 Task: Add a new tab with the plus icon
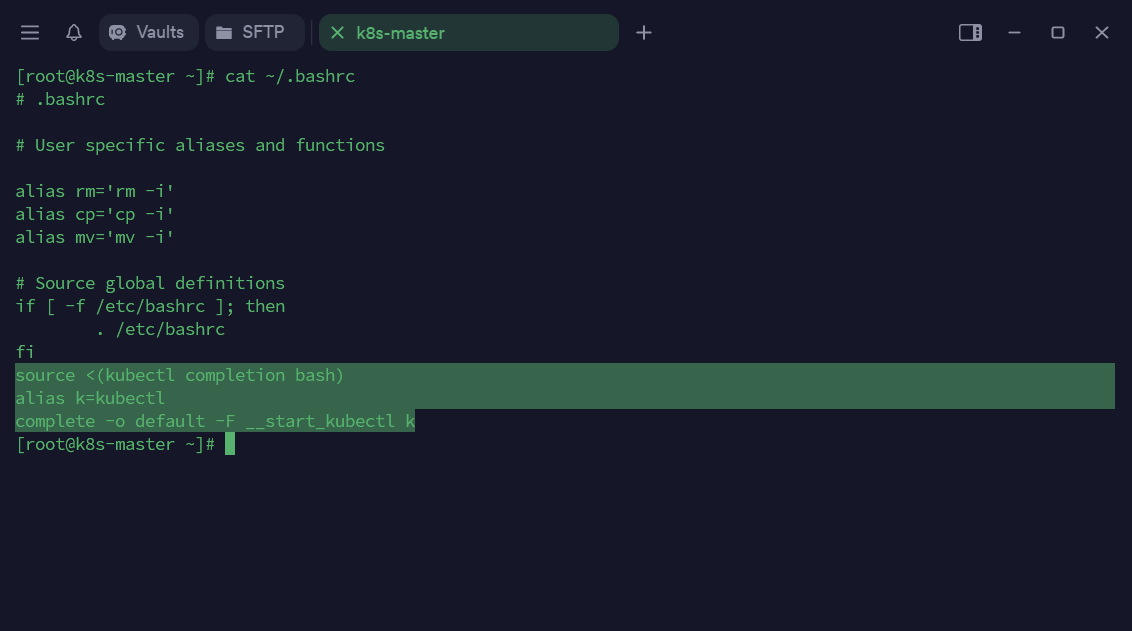click(x=644, y=33)
